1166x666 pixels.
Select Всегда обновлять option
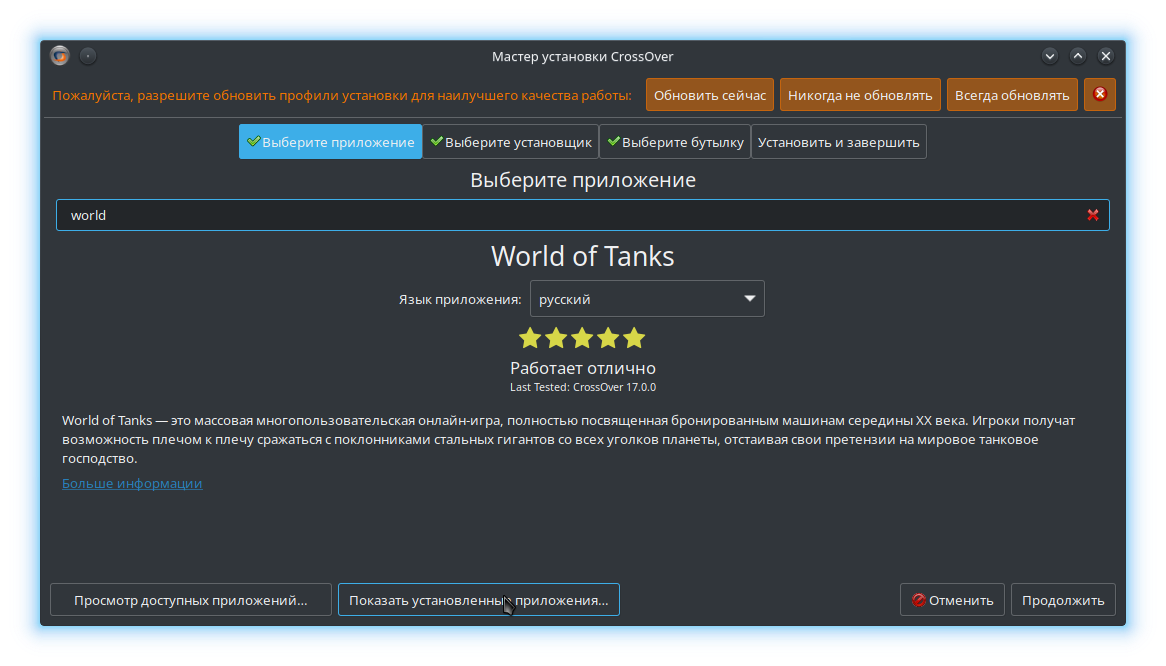tap(1011, 95)
